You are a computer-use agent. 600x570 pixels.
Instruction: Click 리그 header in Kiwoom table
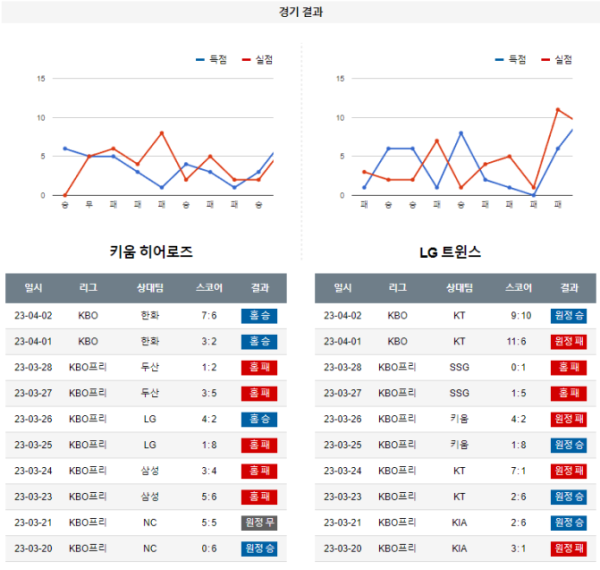pyautogui.click(x=88, y=288)
